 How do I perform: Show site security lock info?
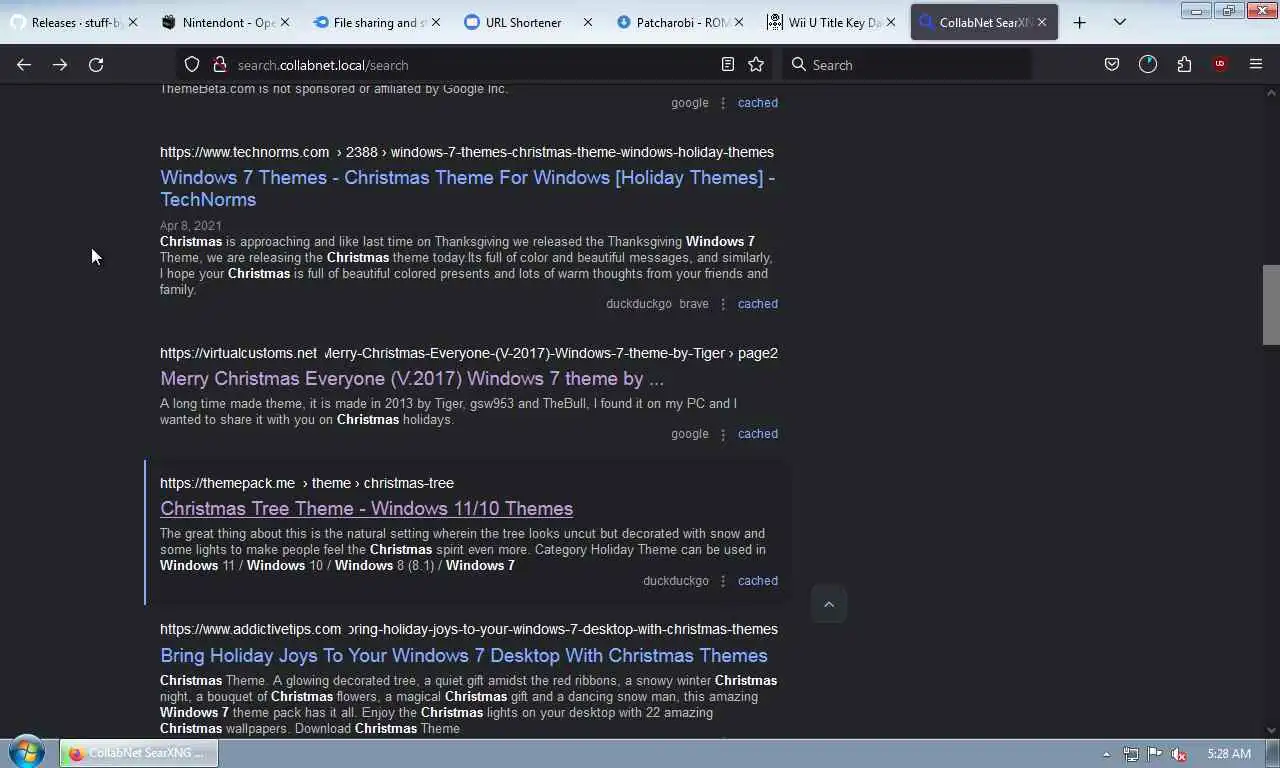[x=220, y=65]
